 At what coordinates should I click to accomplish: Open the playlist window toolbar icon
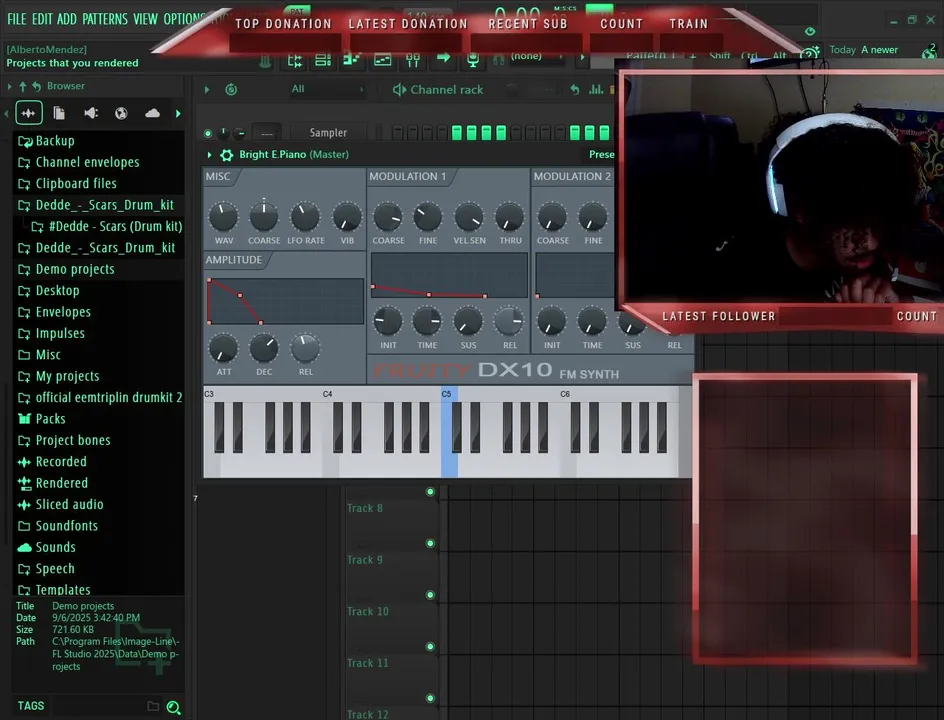point(383,60)
